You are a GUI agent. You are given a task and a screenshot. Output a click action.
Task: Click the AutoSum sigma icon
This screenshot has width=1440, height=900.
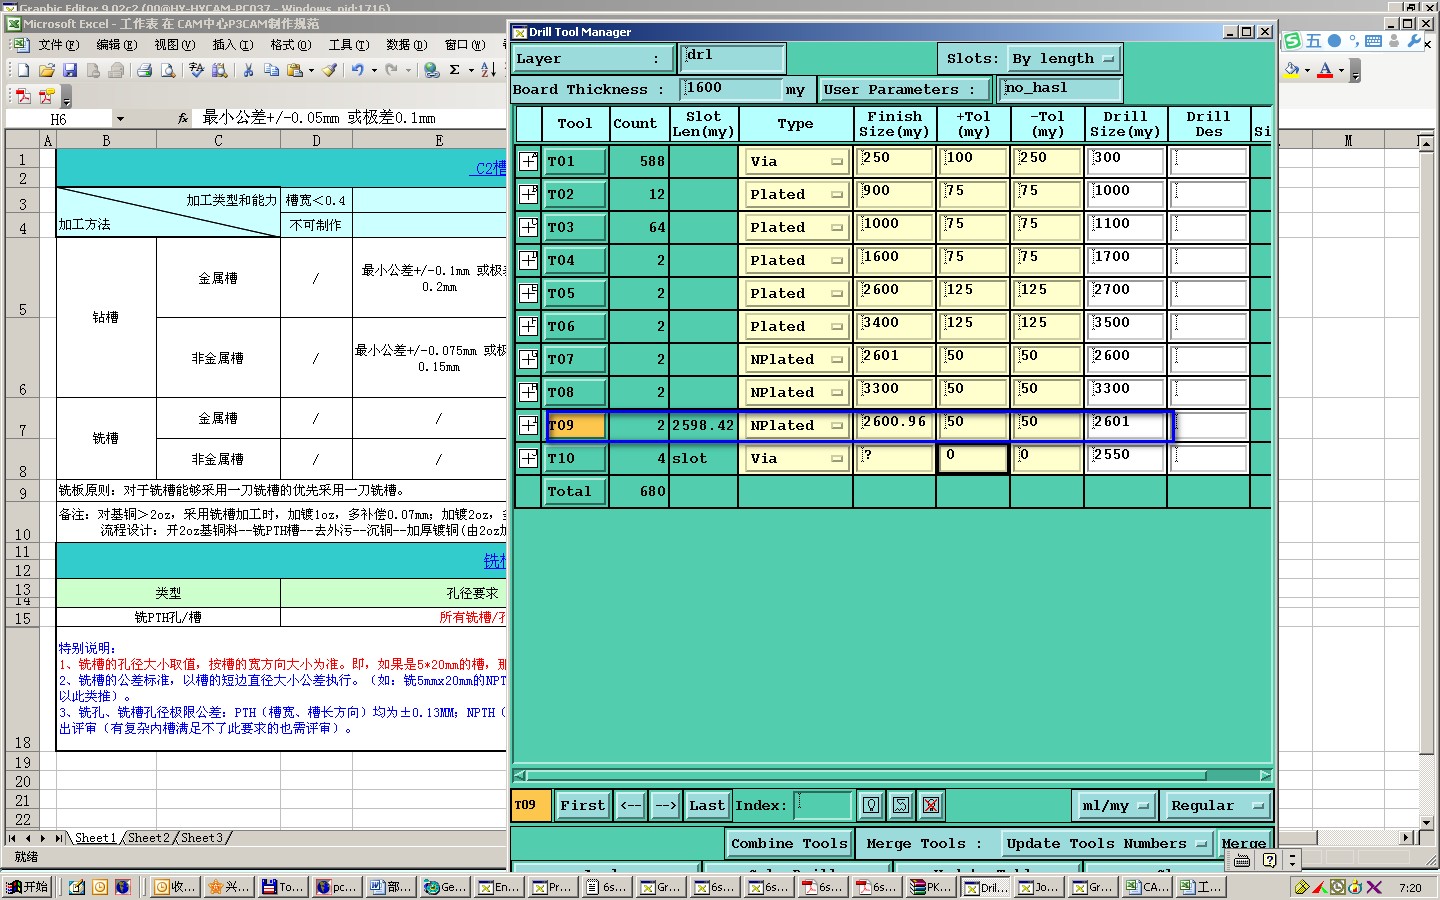pyautogui.click(x=455, y=70)
